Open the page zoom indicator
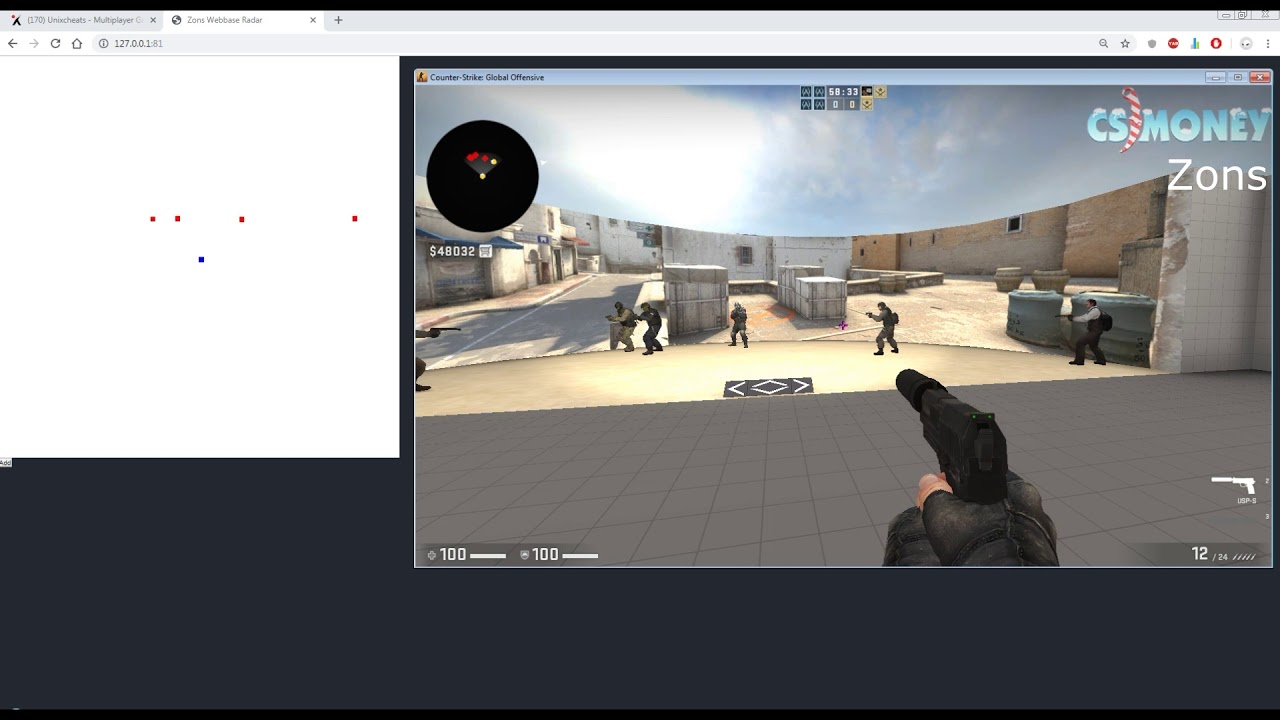This screenshot has height=720, width=1280. 1103,44
